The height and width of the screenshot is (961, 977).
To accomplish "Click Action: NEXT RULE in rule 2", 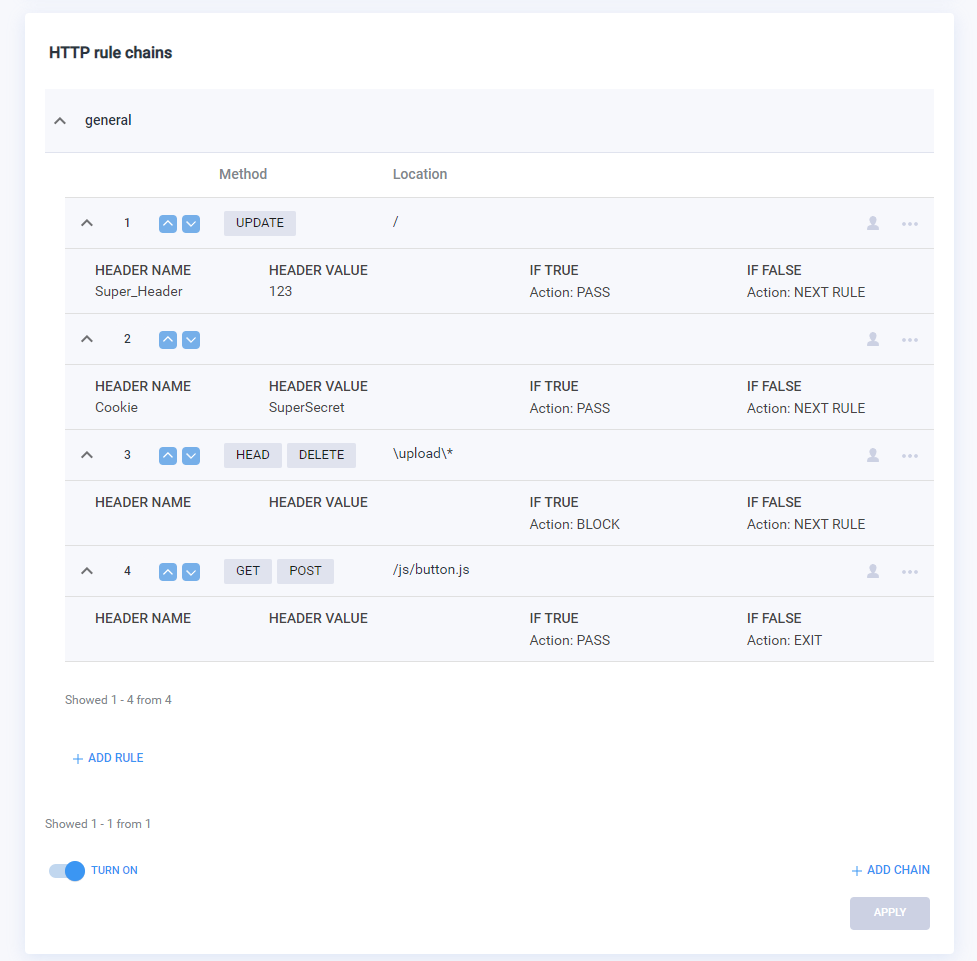I will [x=806, y=409].
